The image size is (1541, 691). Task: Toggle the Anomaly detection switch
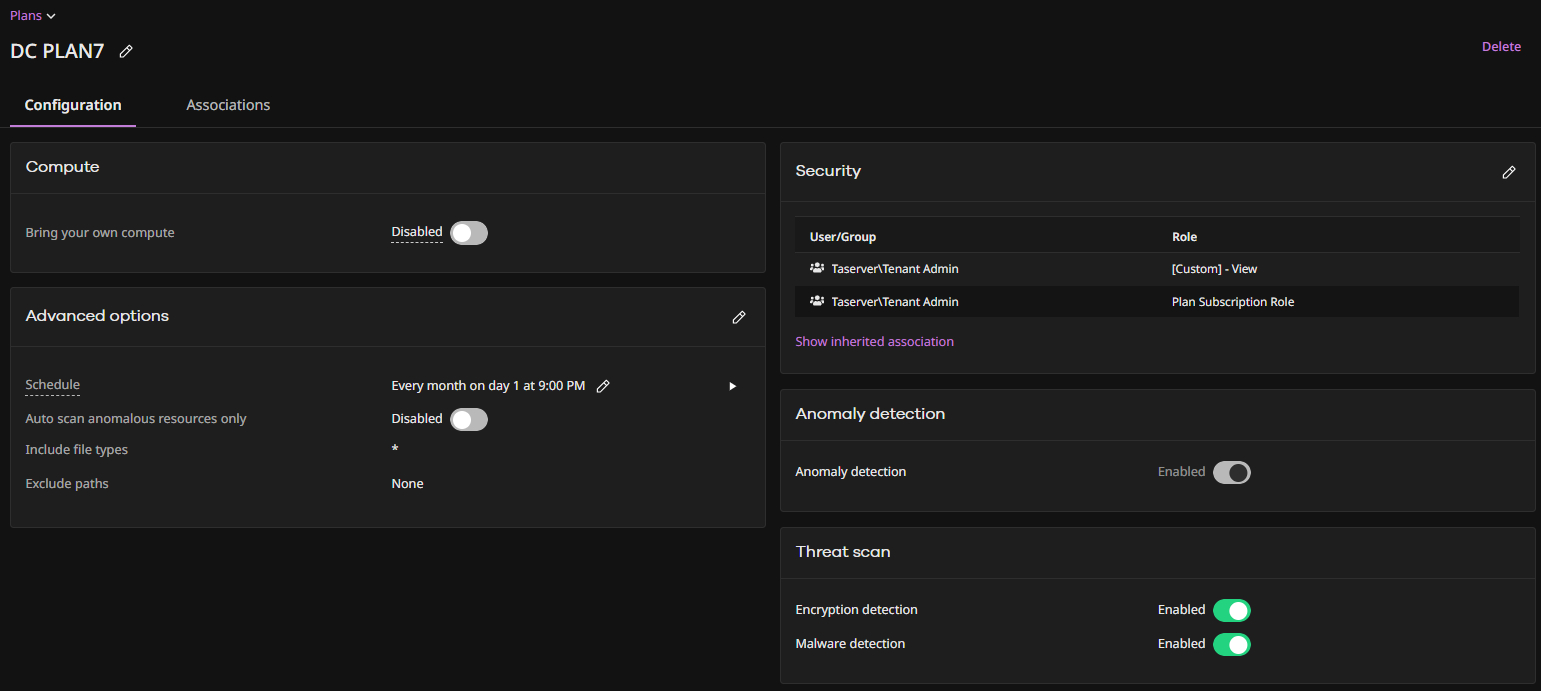point(1232,472)
